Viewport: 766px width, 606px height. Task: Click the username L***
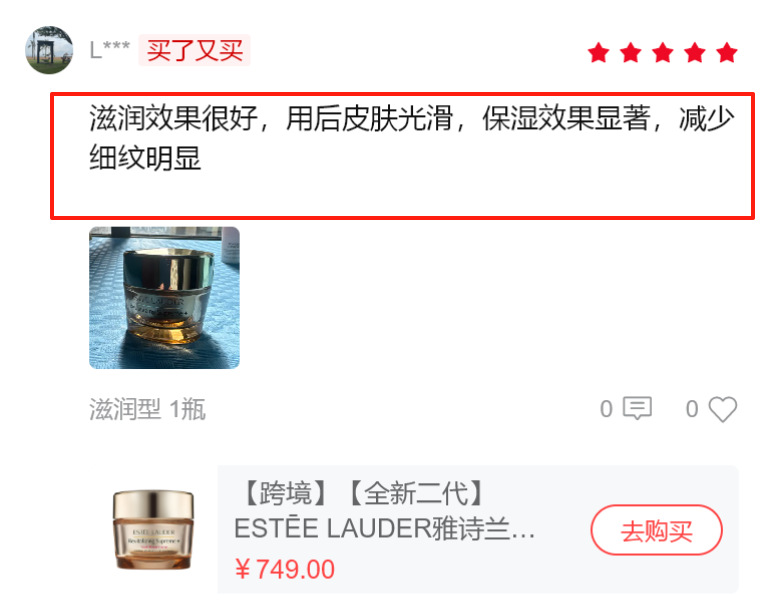[x=110, y=50]
